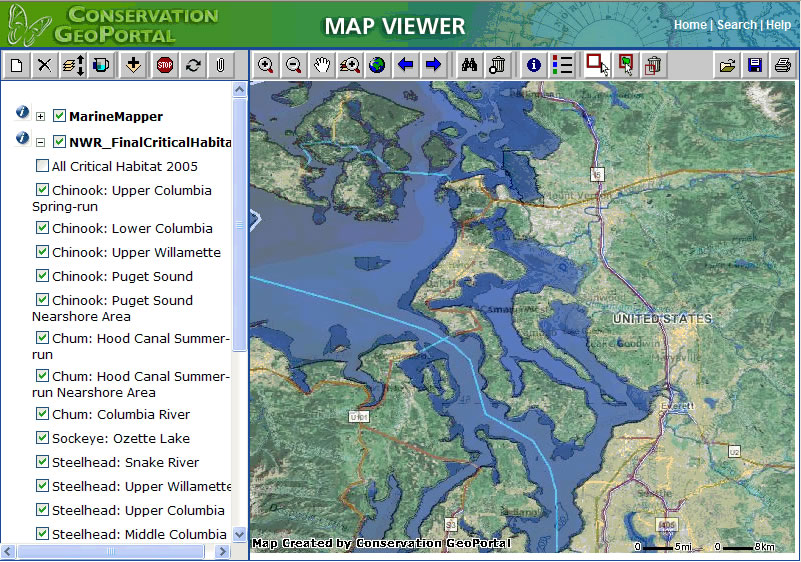The height and width of the screenshot is (562, 801).
Task: Click the refresh map icon
Action: click(193, 65)
